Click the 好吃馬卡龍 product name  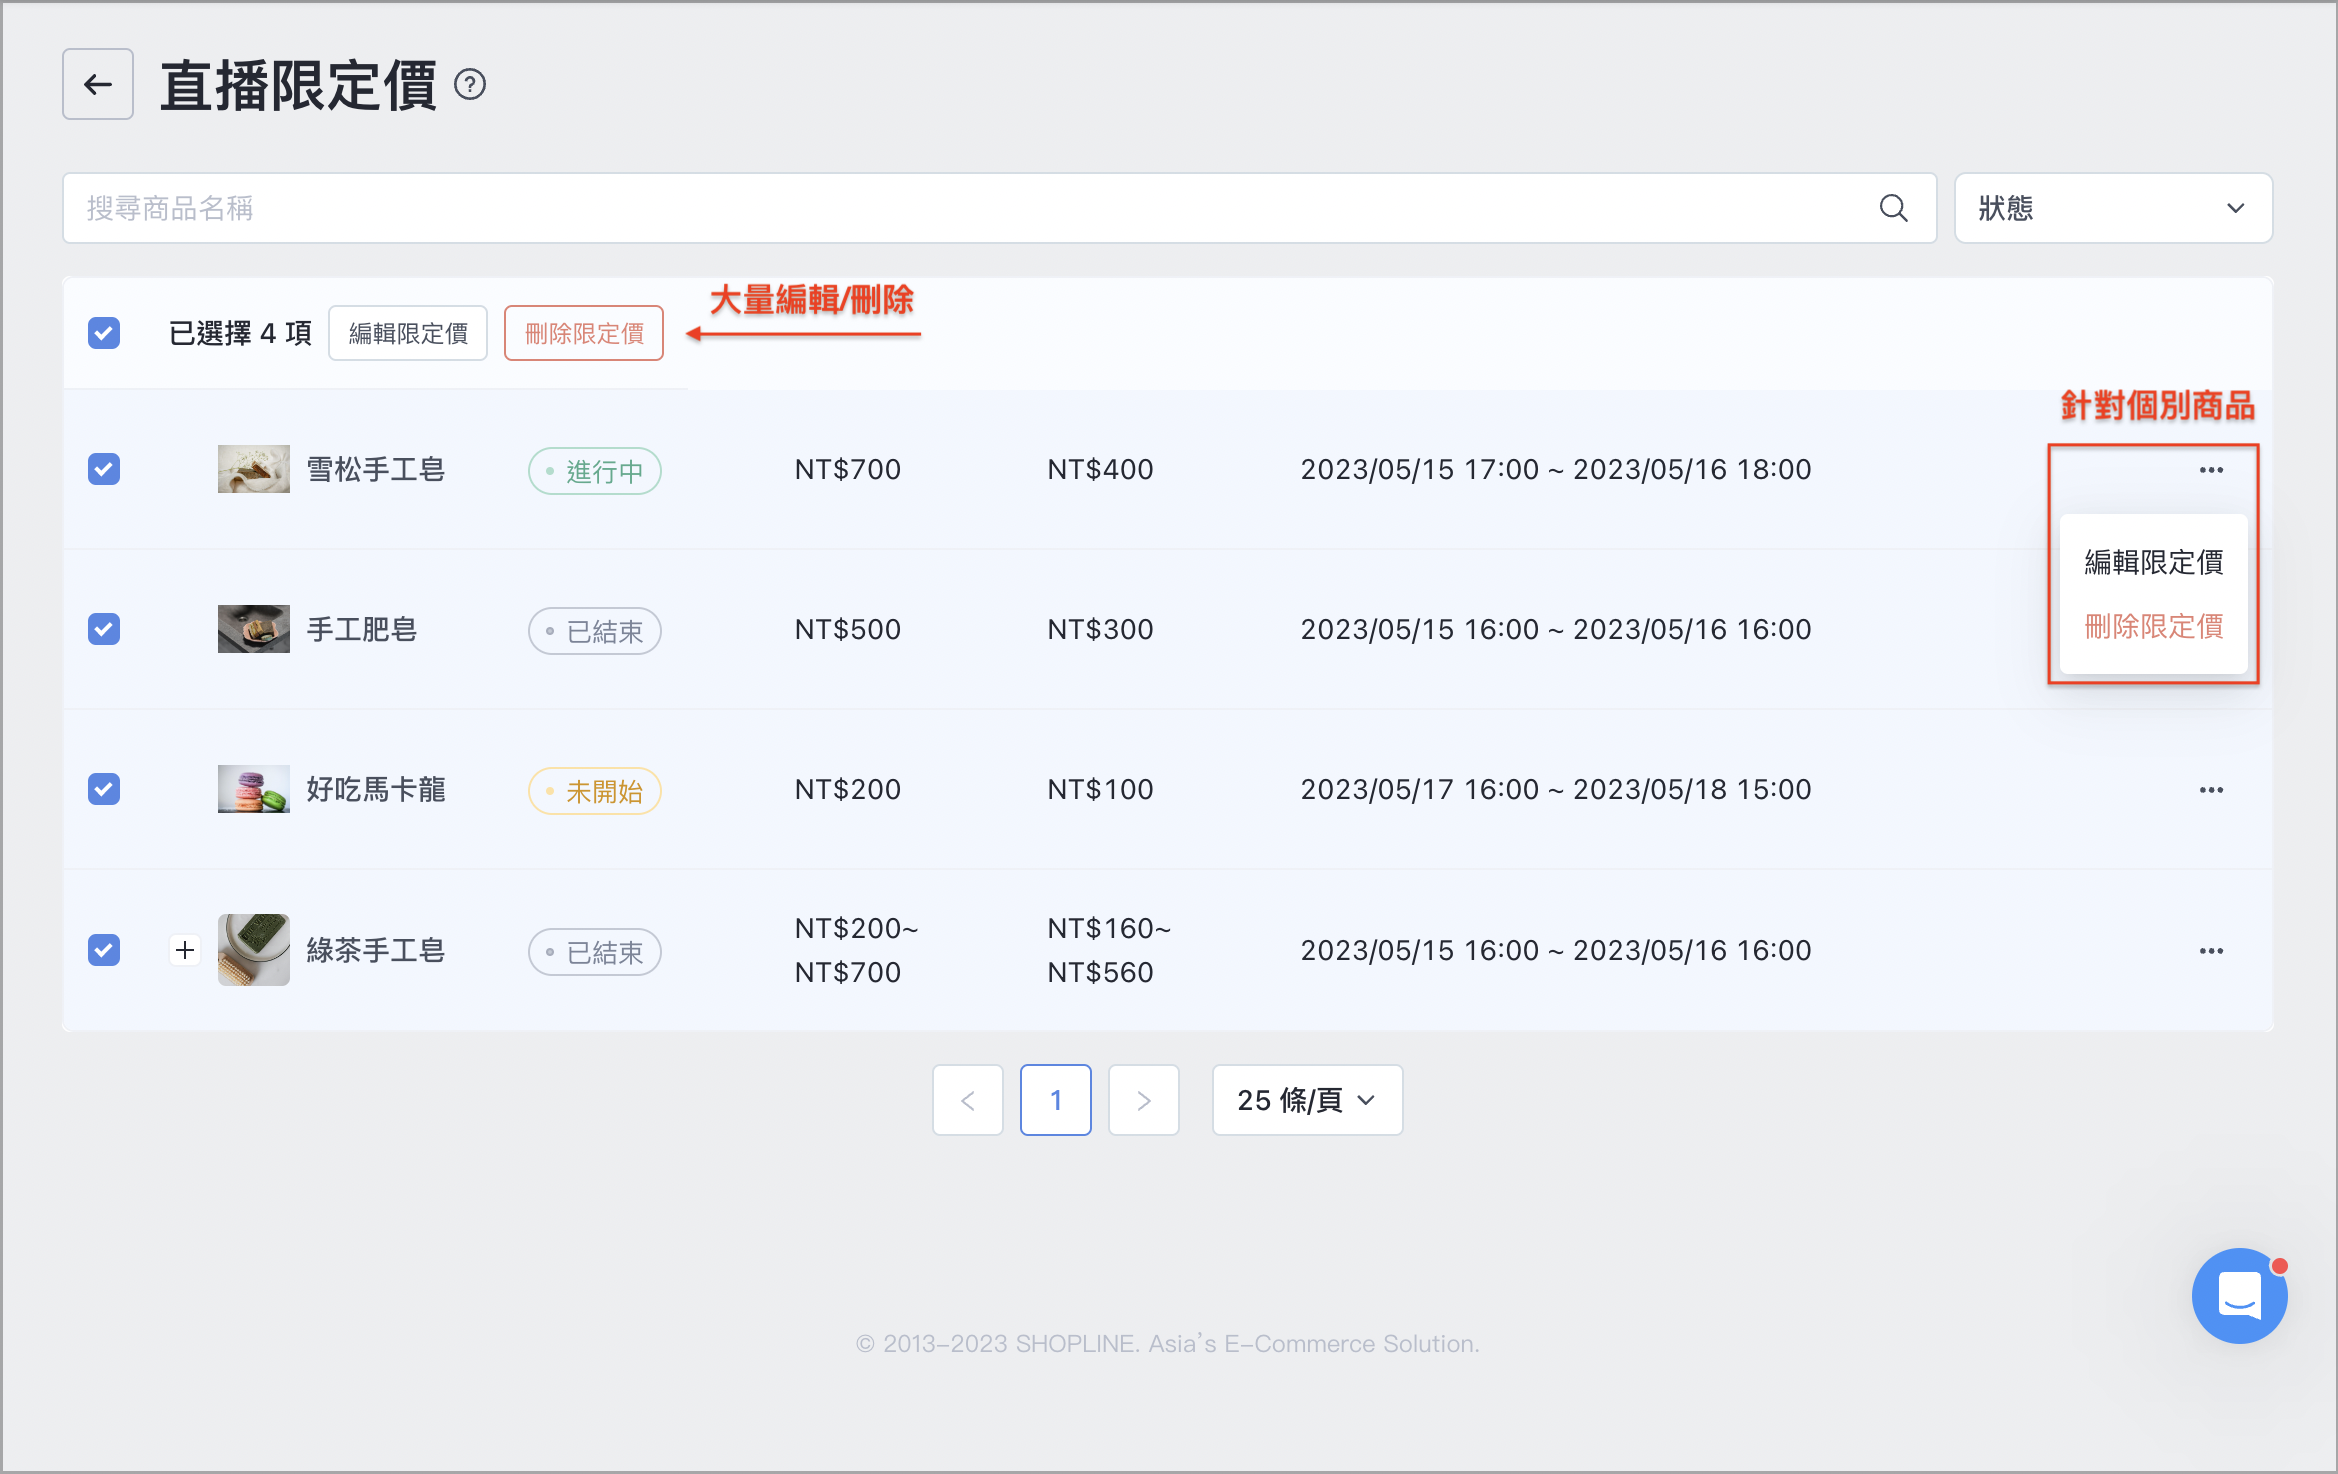point(375,789)
